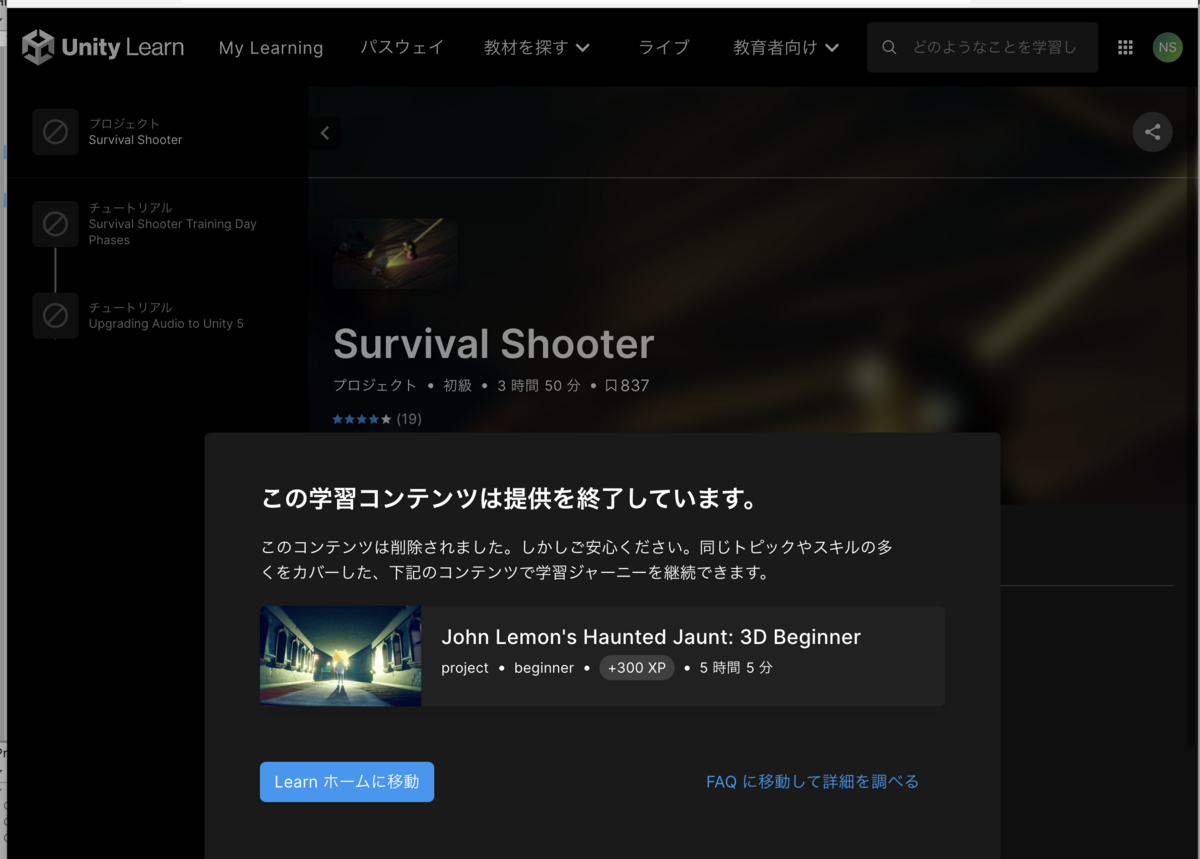Collapse the sidebar with the chevron

point(325,133)
